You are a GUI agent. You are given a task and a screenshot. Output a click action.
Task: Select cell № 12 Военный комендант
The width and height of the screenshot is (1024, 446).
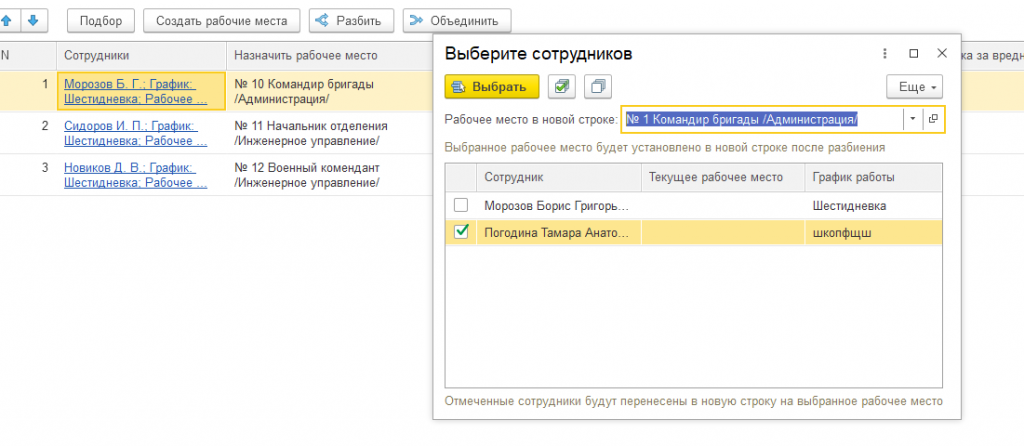[329, 175]
